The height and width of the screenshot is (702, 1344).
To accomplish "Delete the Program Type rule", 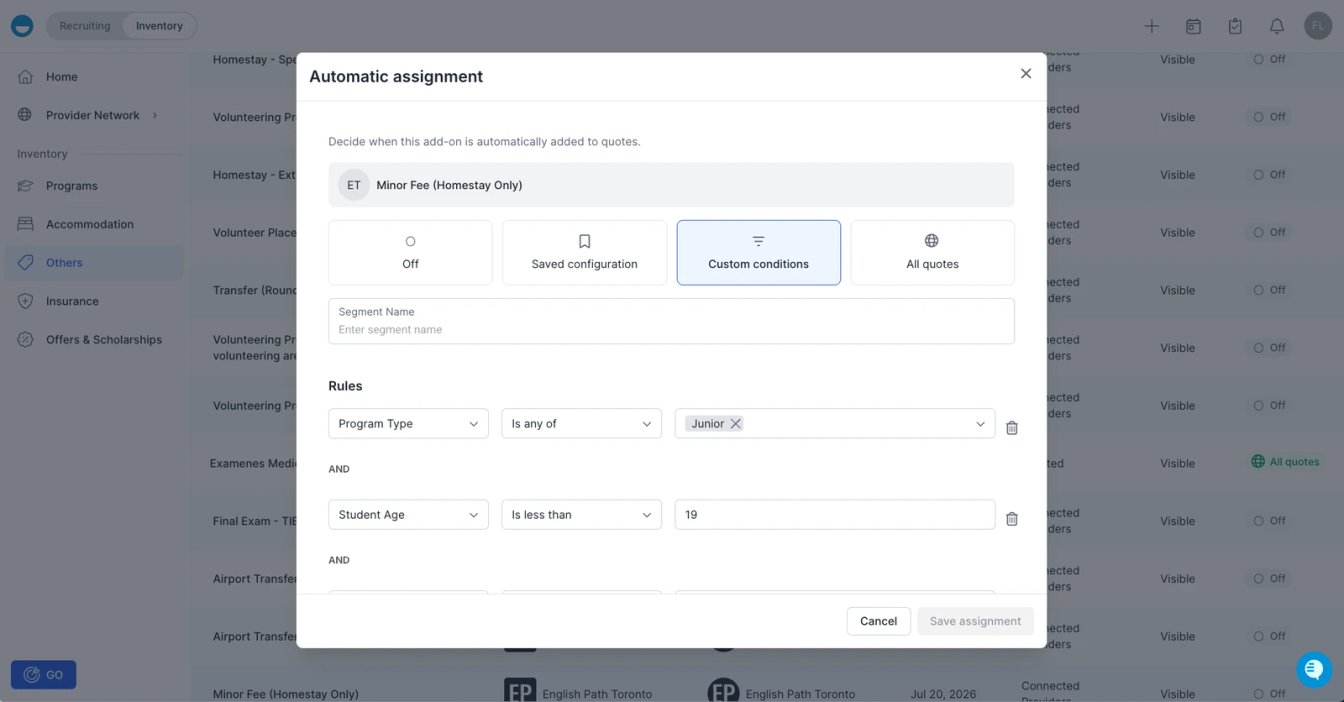I will [x=1011, y=427].
